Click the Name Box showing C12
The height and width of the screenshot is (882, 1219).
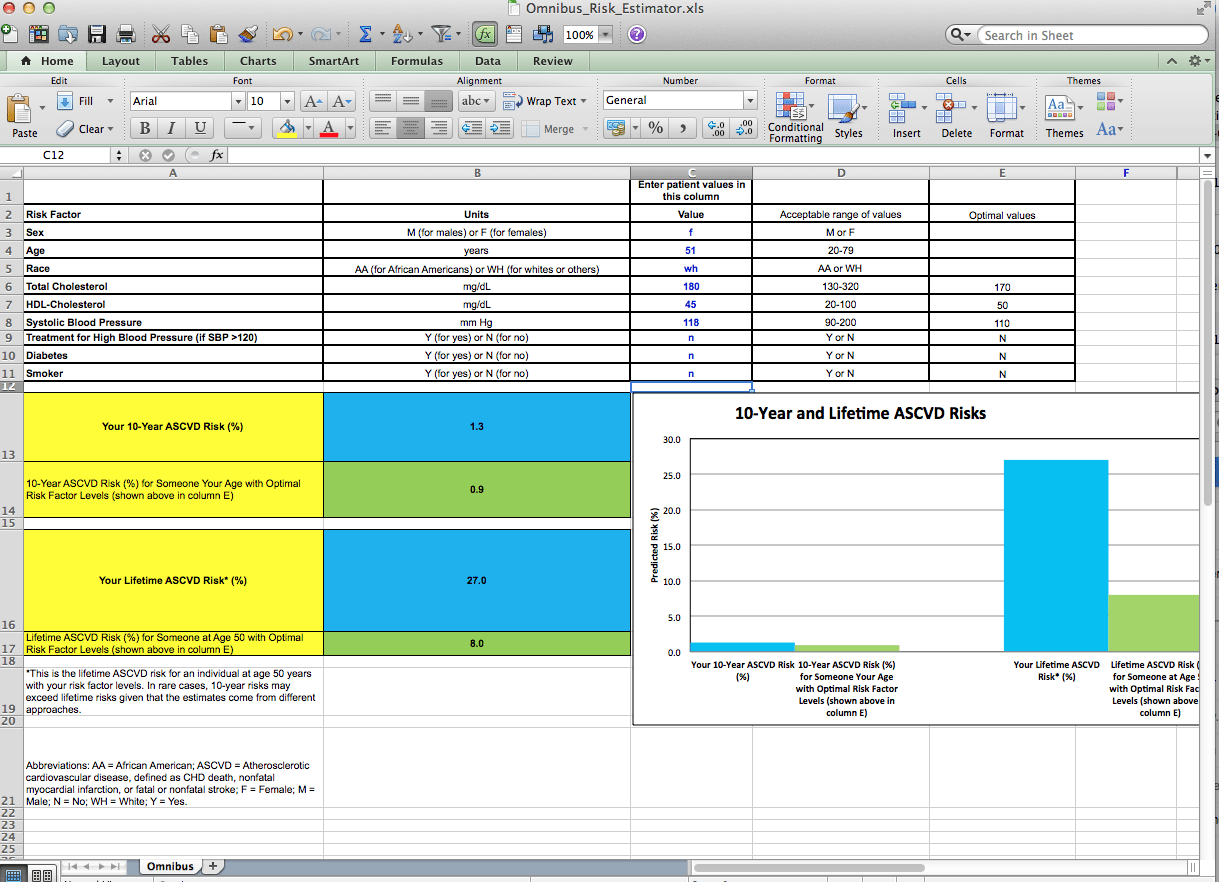pos(55,155)
